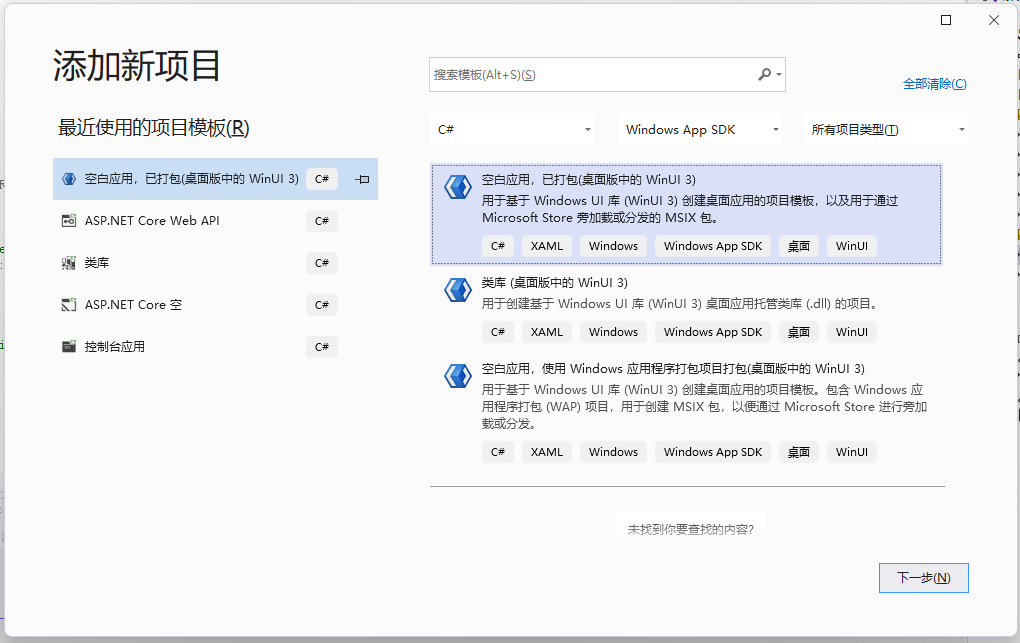This screenshot has width=1020, height=643.
Task: Click the C# badge beside 控制台应用
Action: 321,347
